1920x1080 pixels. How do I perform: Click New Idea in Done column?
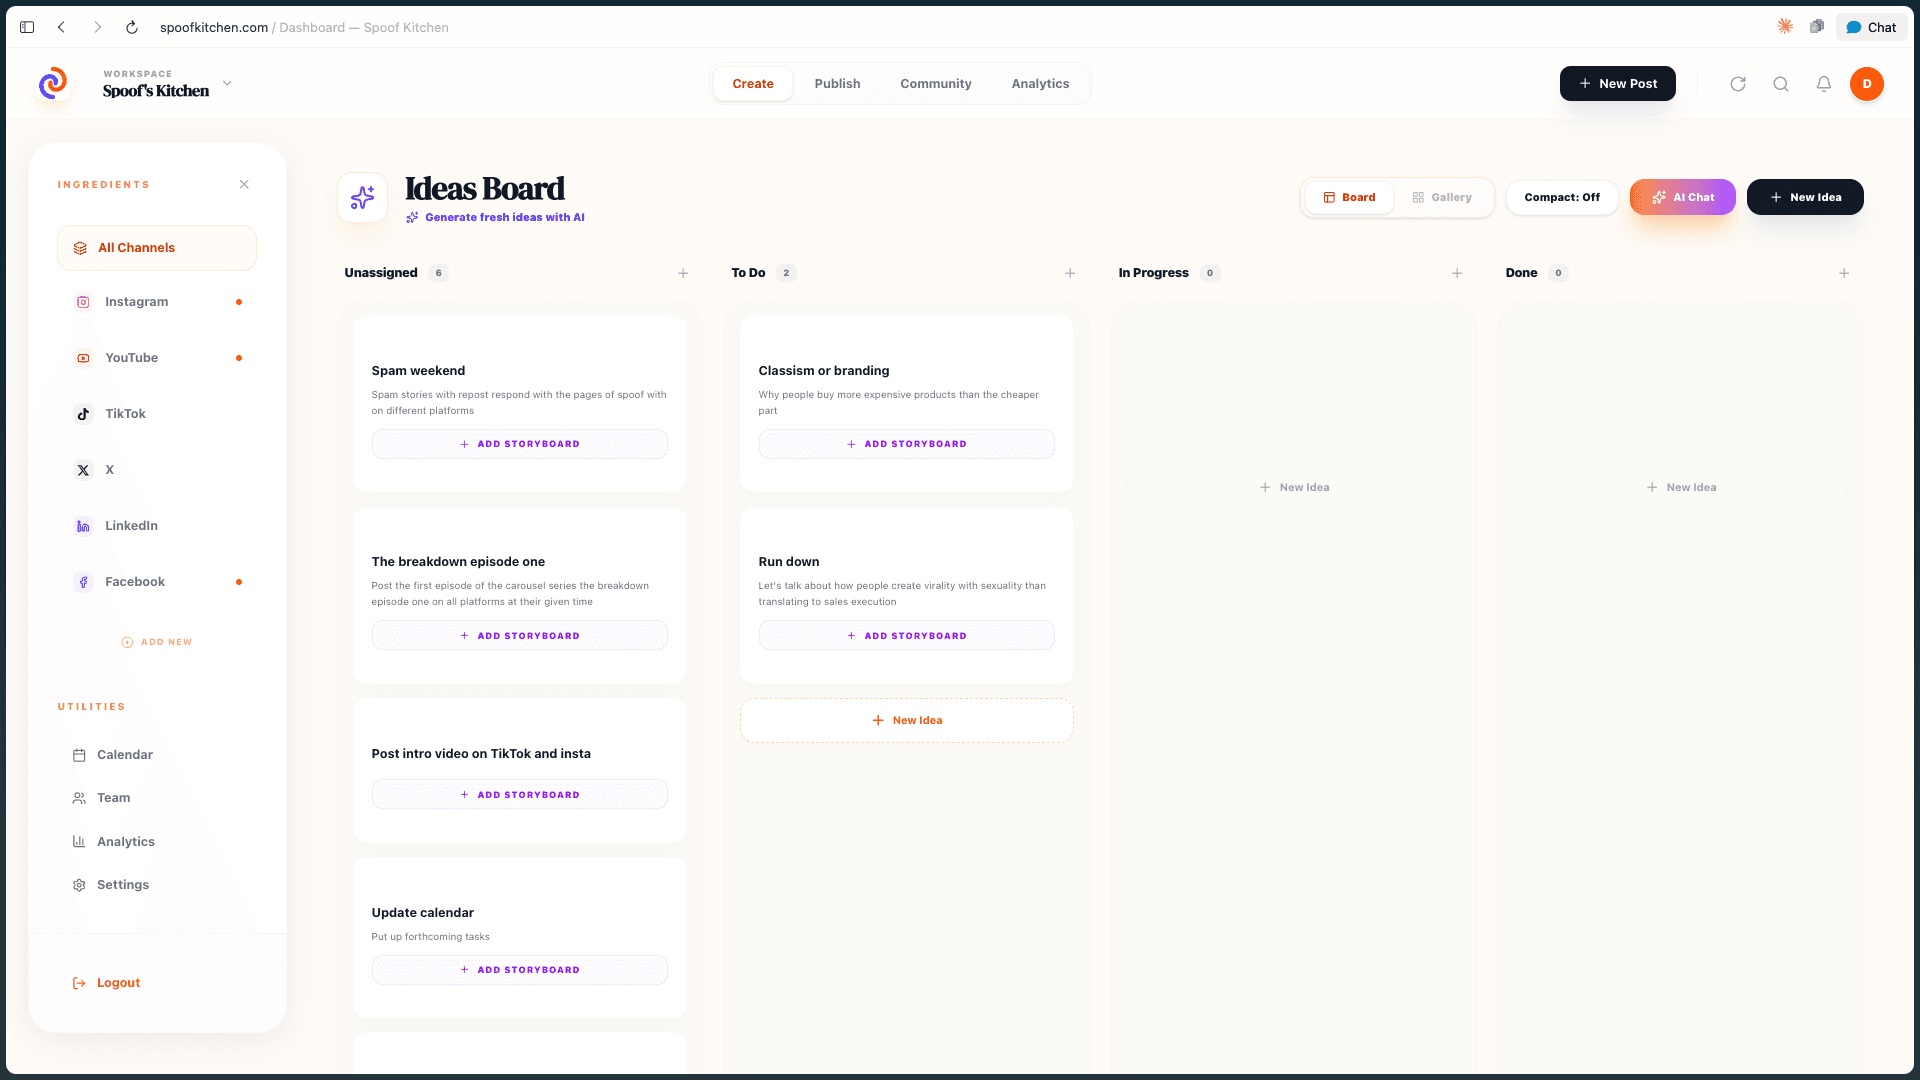[x=1680, y=488]
